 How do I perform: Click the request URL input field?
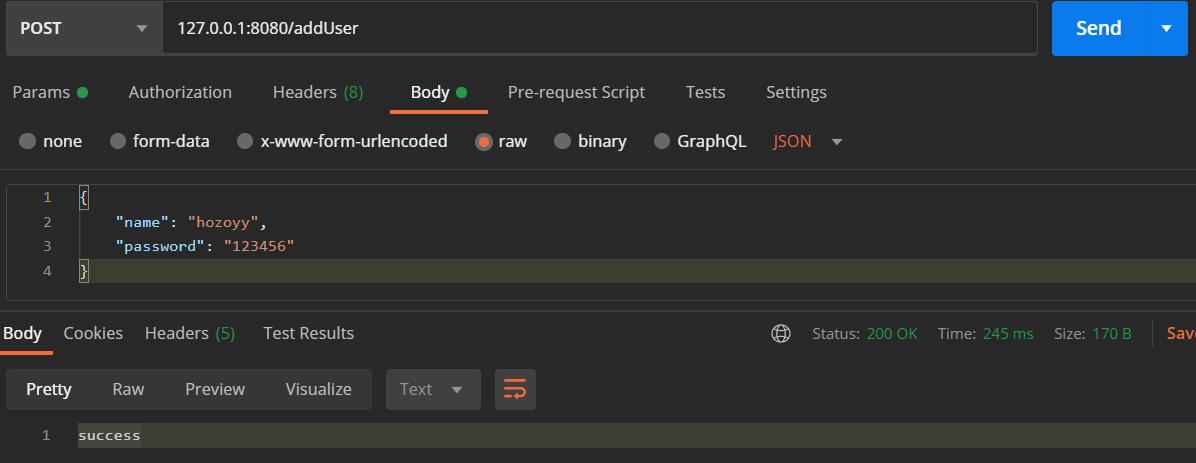pos(600,28)
